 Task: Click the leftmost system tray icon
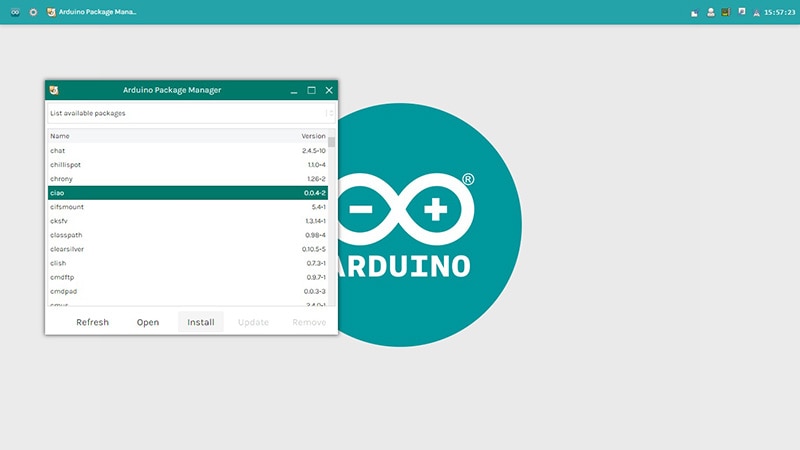point(695,12)
